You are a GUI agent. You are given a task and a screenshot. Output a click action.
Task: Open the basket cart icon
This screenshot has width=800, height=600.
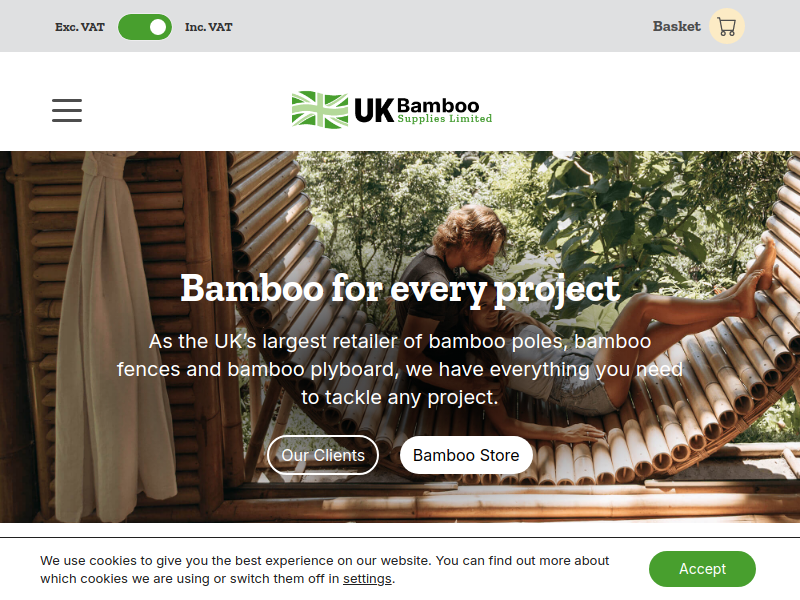coord(727,26)
